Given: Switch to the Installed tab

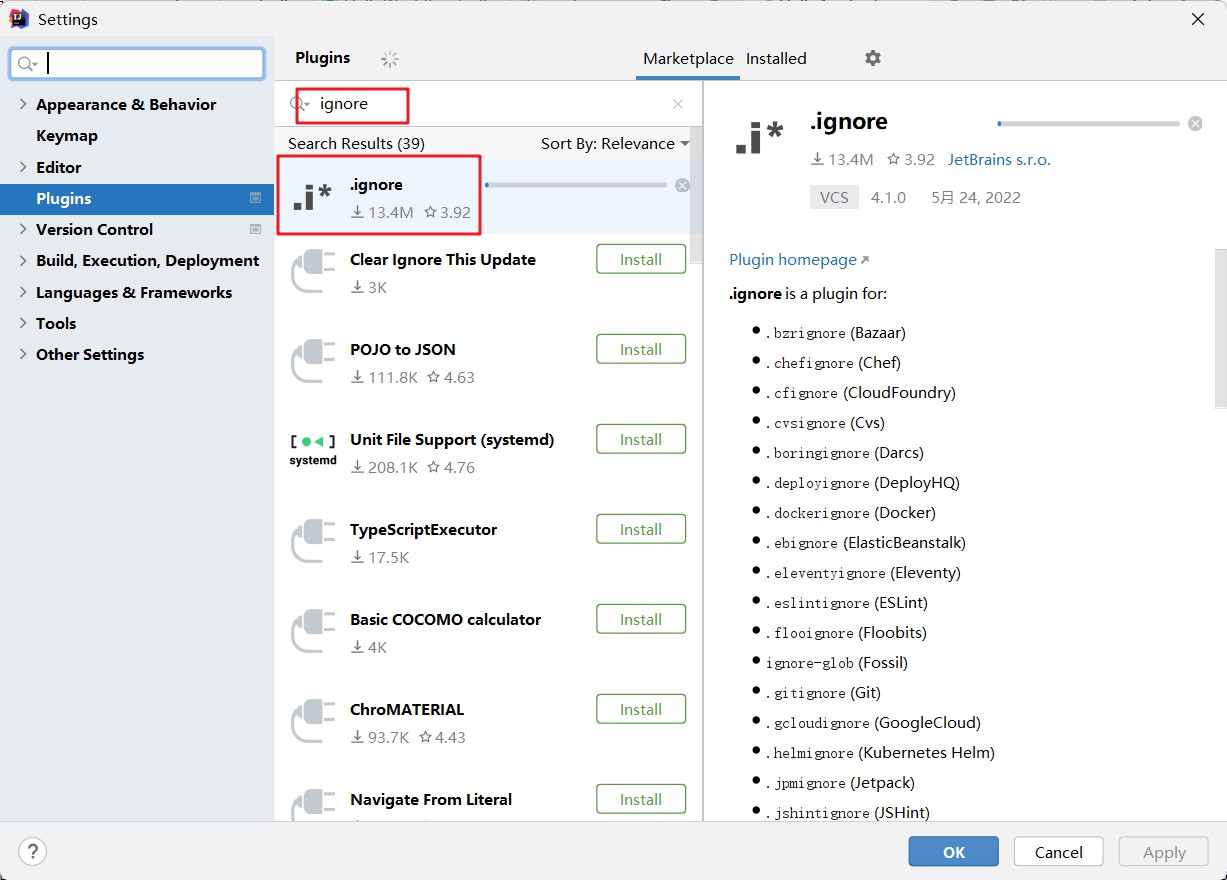Looking at the screenshot, I should tap(776, 59).
